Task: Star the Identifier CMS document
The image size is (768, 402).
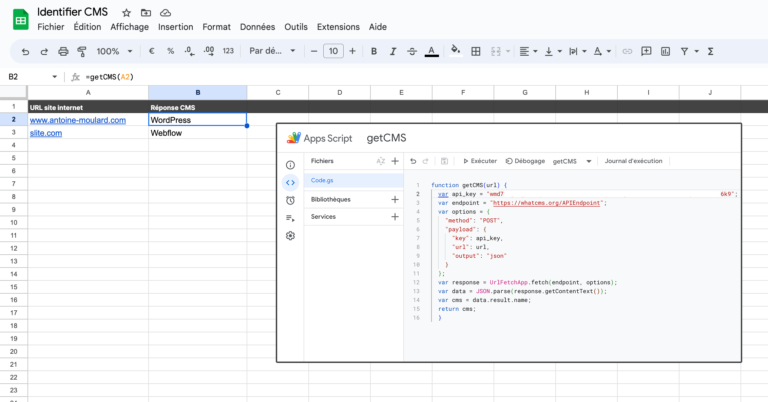Action: coord(128,11)
